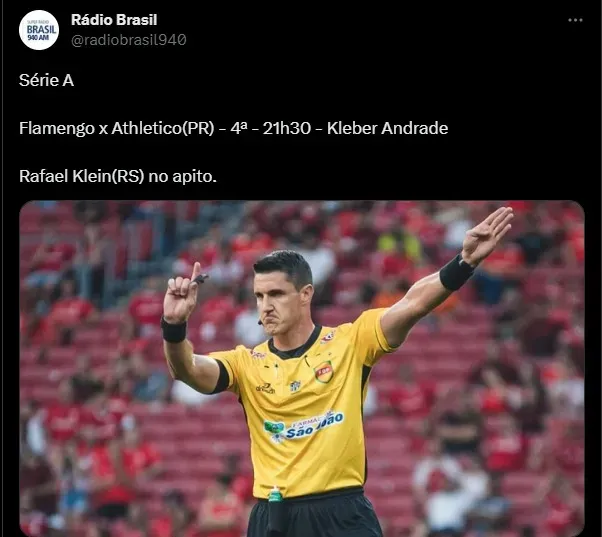Click the "21h30" kickoff time text
Viewport: 602px width, 537px height.
point(287,128)
